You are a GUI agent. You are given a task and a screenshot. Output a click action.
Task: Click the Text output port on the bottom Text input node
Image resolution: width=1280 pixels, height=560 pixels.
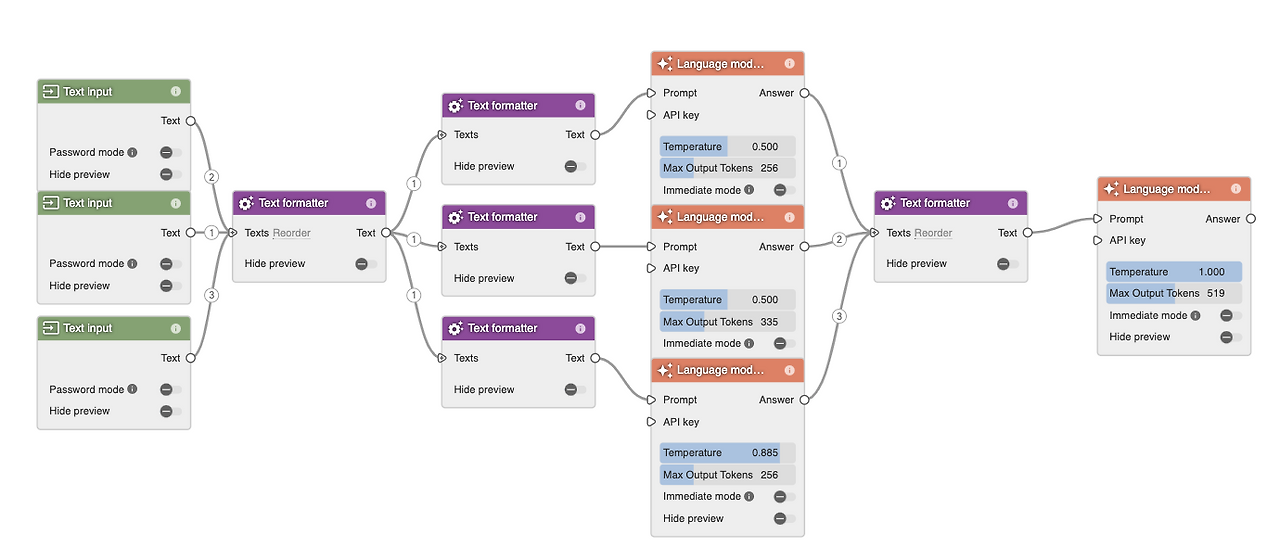point(190,358)
